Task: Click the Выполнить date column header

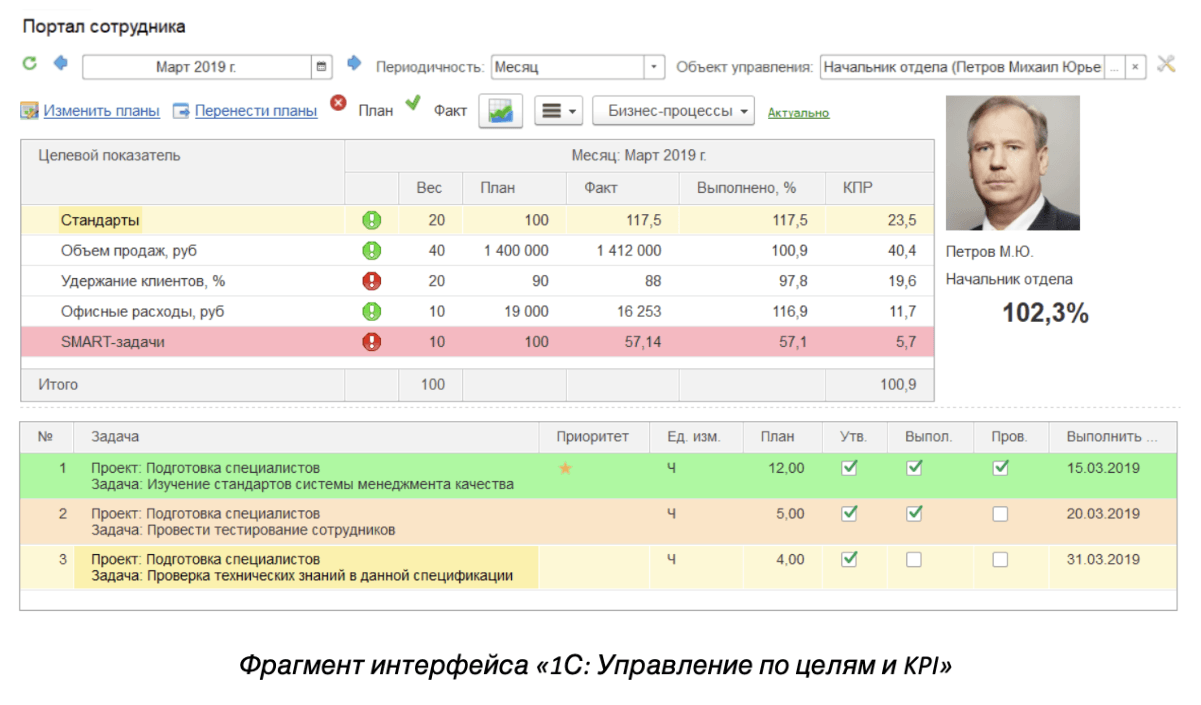Action: [1111, 437]
